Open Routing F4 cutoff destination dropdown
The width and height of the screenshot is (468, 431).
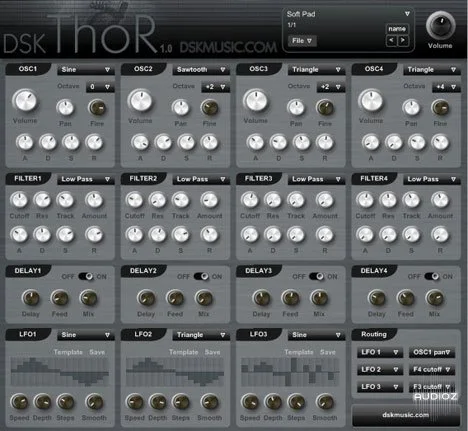pos(432,370)
